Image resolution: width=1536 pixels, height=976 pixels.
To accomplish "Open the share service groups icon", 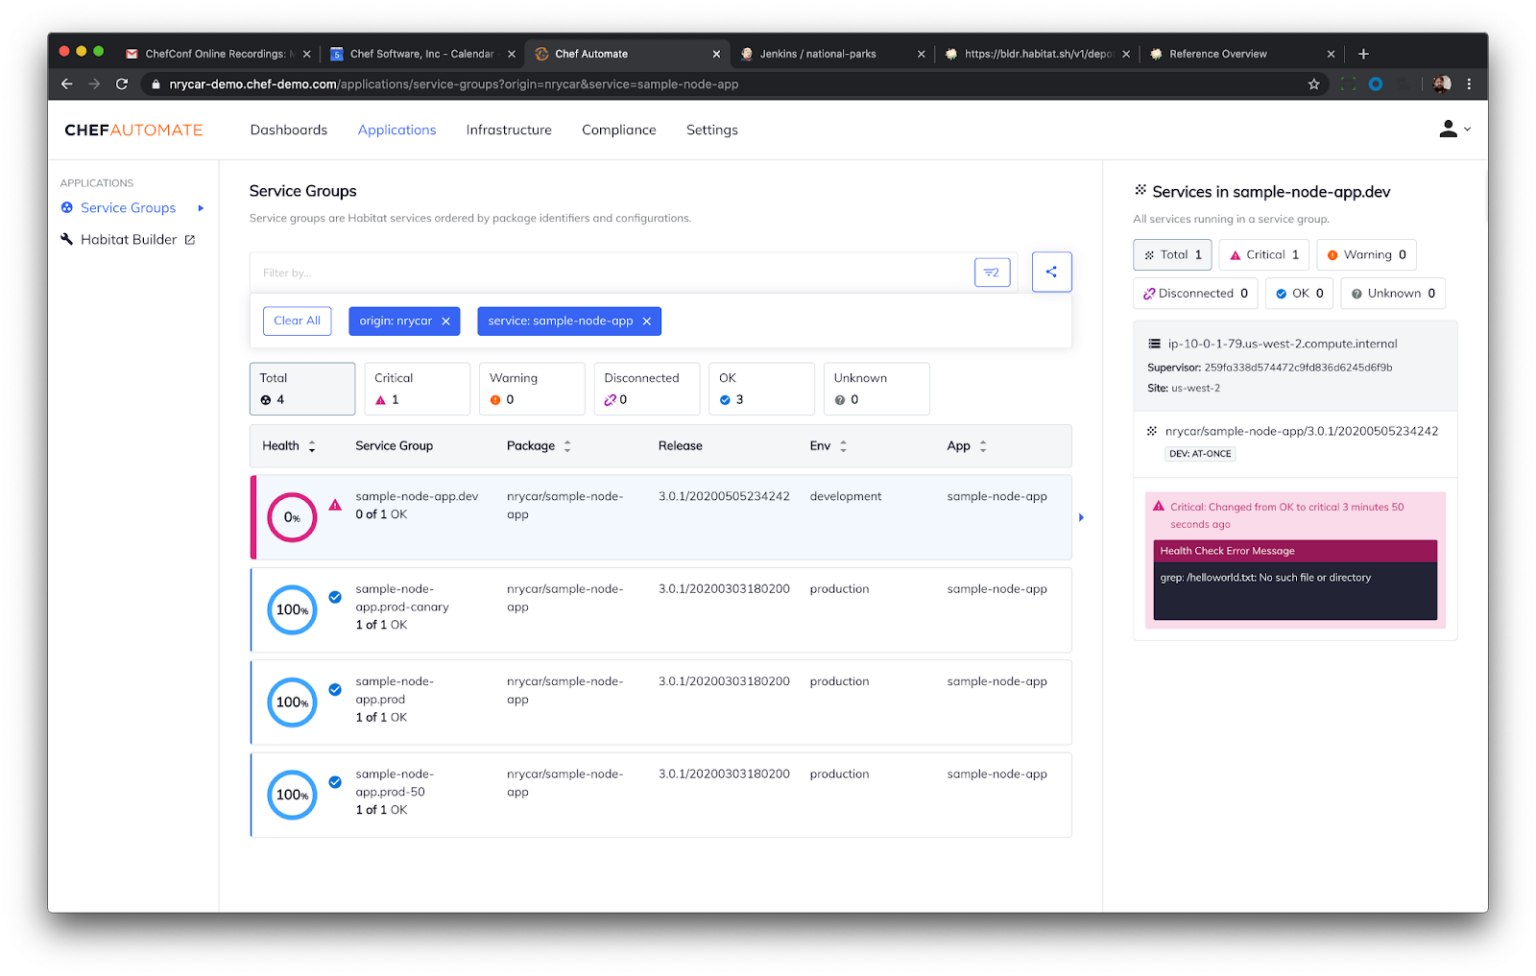I will (x=1051, y=271).
